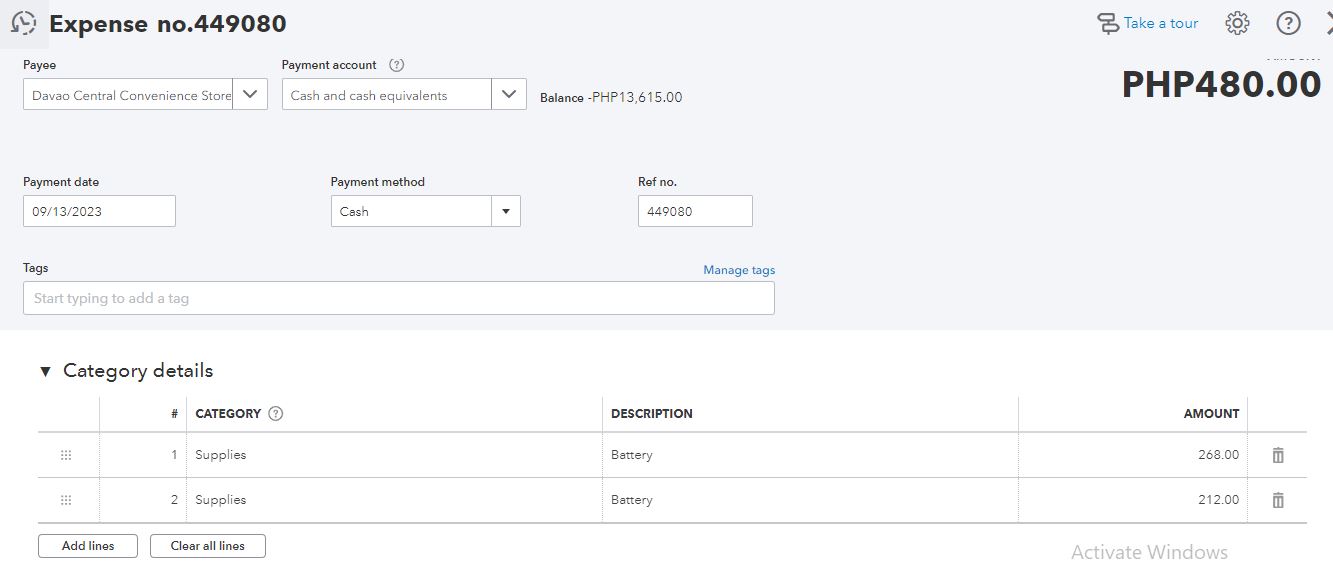This screenshot has width=1333, height=564.
Task: Focus the Ref no. input field
Action: click(694, 212)
